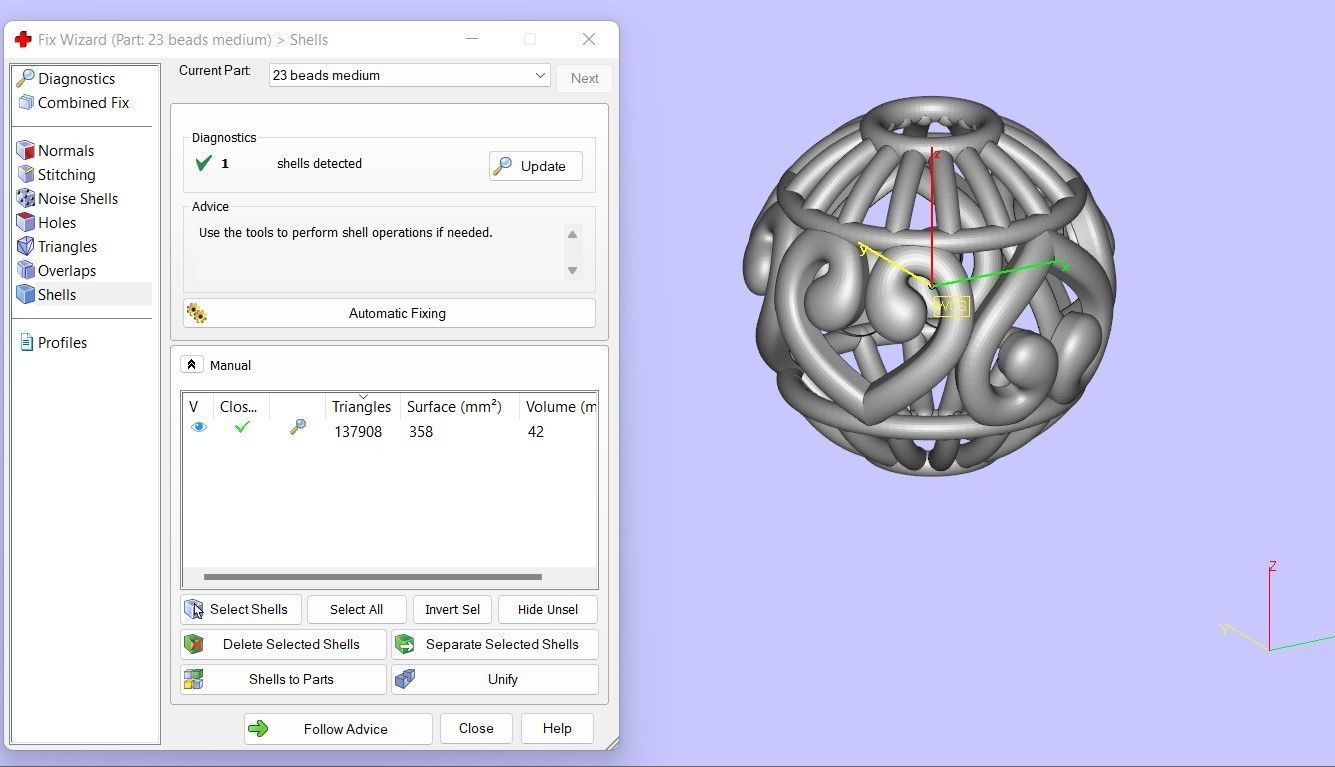
Task: Click the 3D bead model in viewport
Action: [x=929, y=285]
